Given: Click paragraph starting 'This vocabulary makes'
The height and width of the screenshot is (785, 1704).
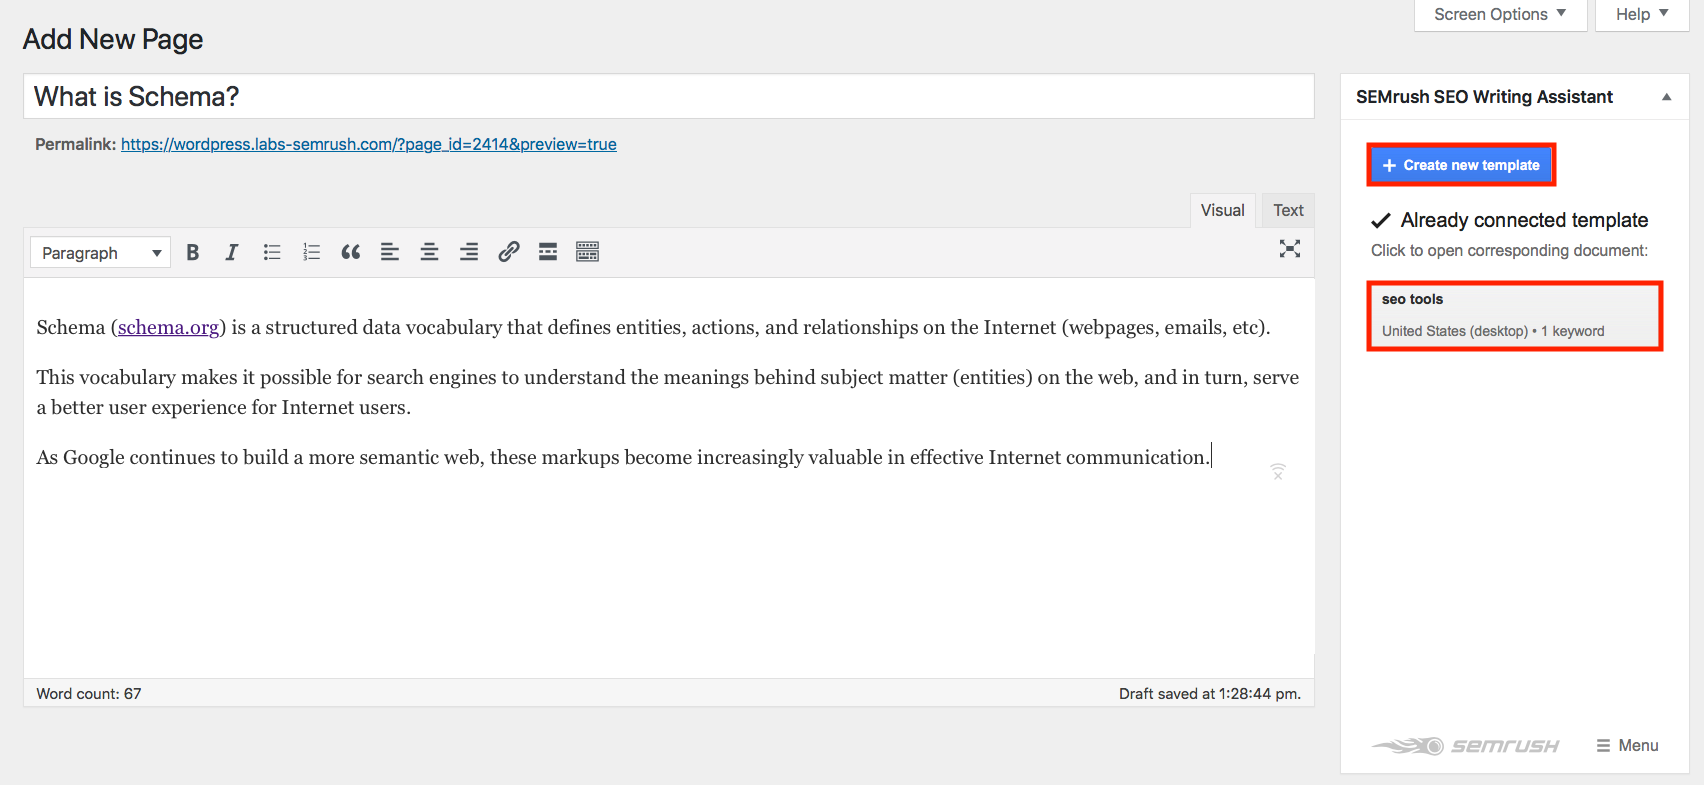Looking at the screenshot, I should click(668, 392).
